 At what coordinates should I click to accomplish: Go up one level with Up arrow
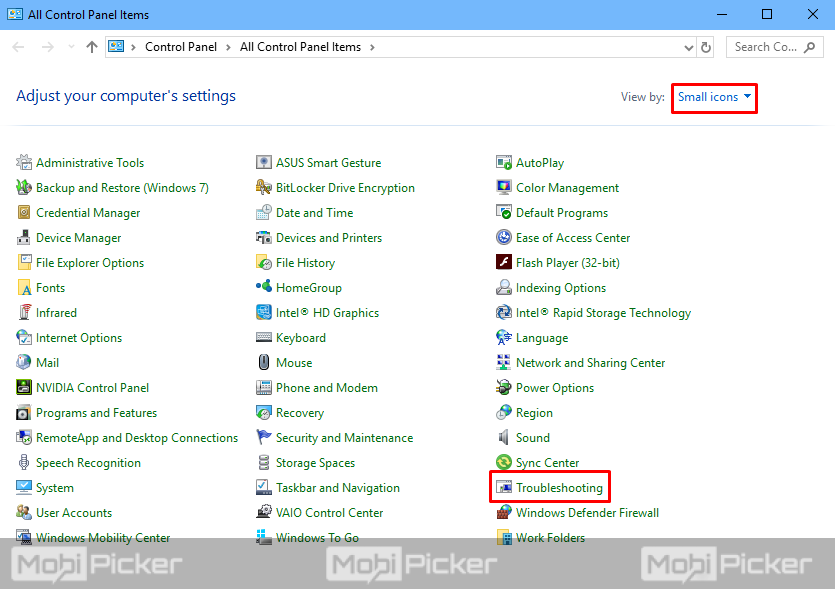[x=92, y=47]
